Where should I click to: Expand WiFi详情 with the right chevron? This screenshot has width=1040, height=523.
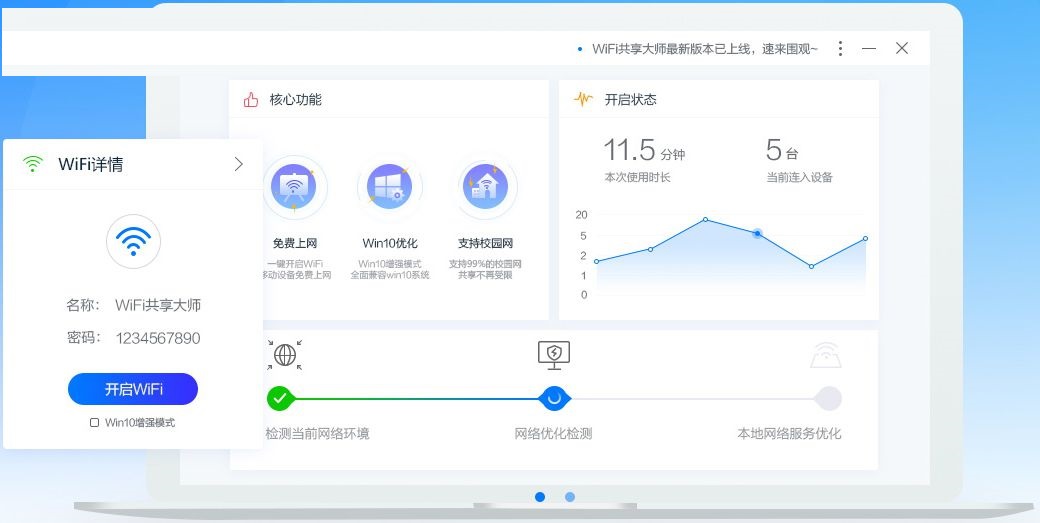coord(239,164)
